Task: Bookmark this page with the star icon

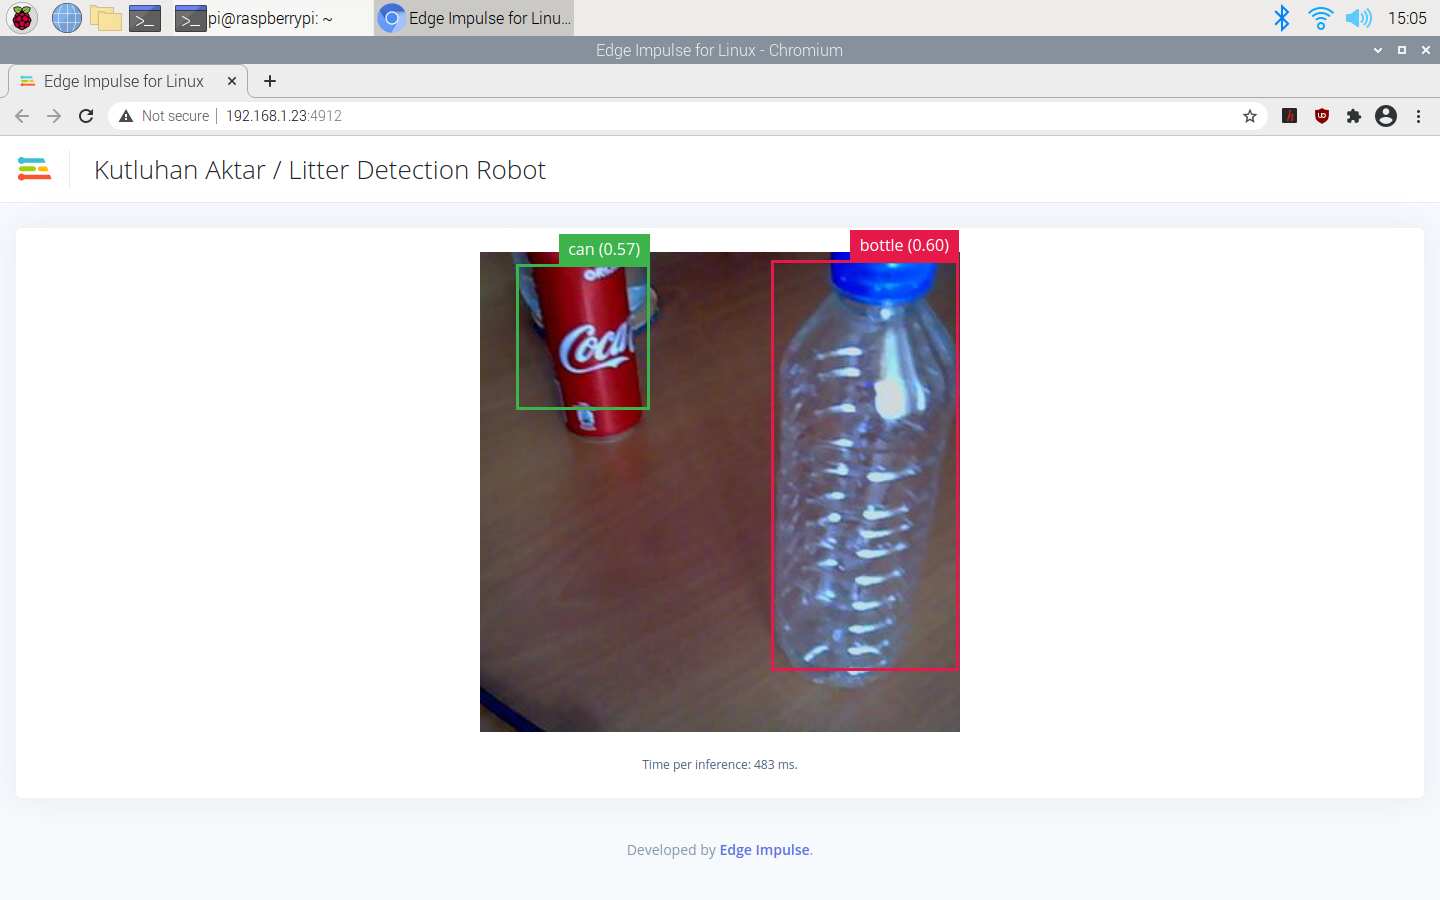Action: 1250,116
